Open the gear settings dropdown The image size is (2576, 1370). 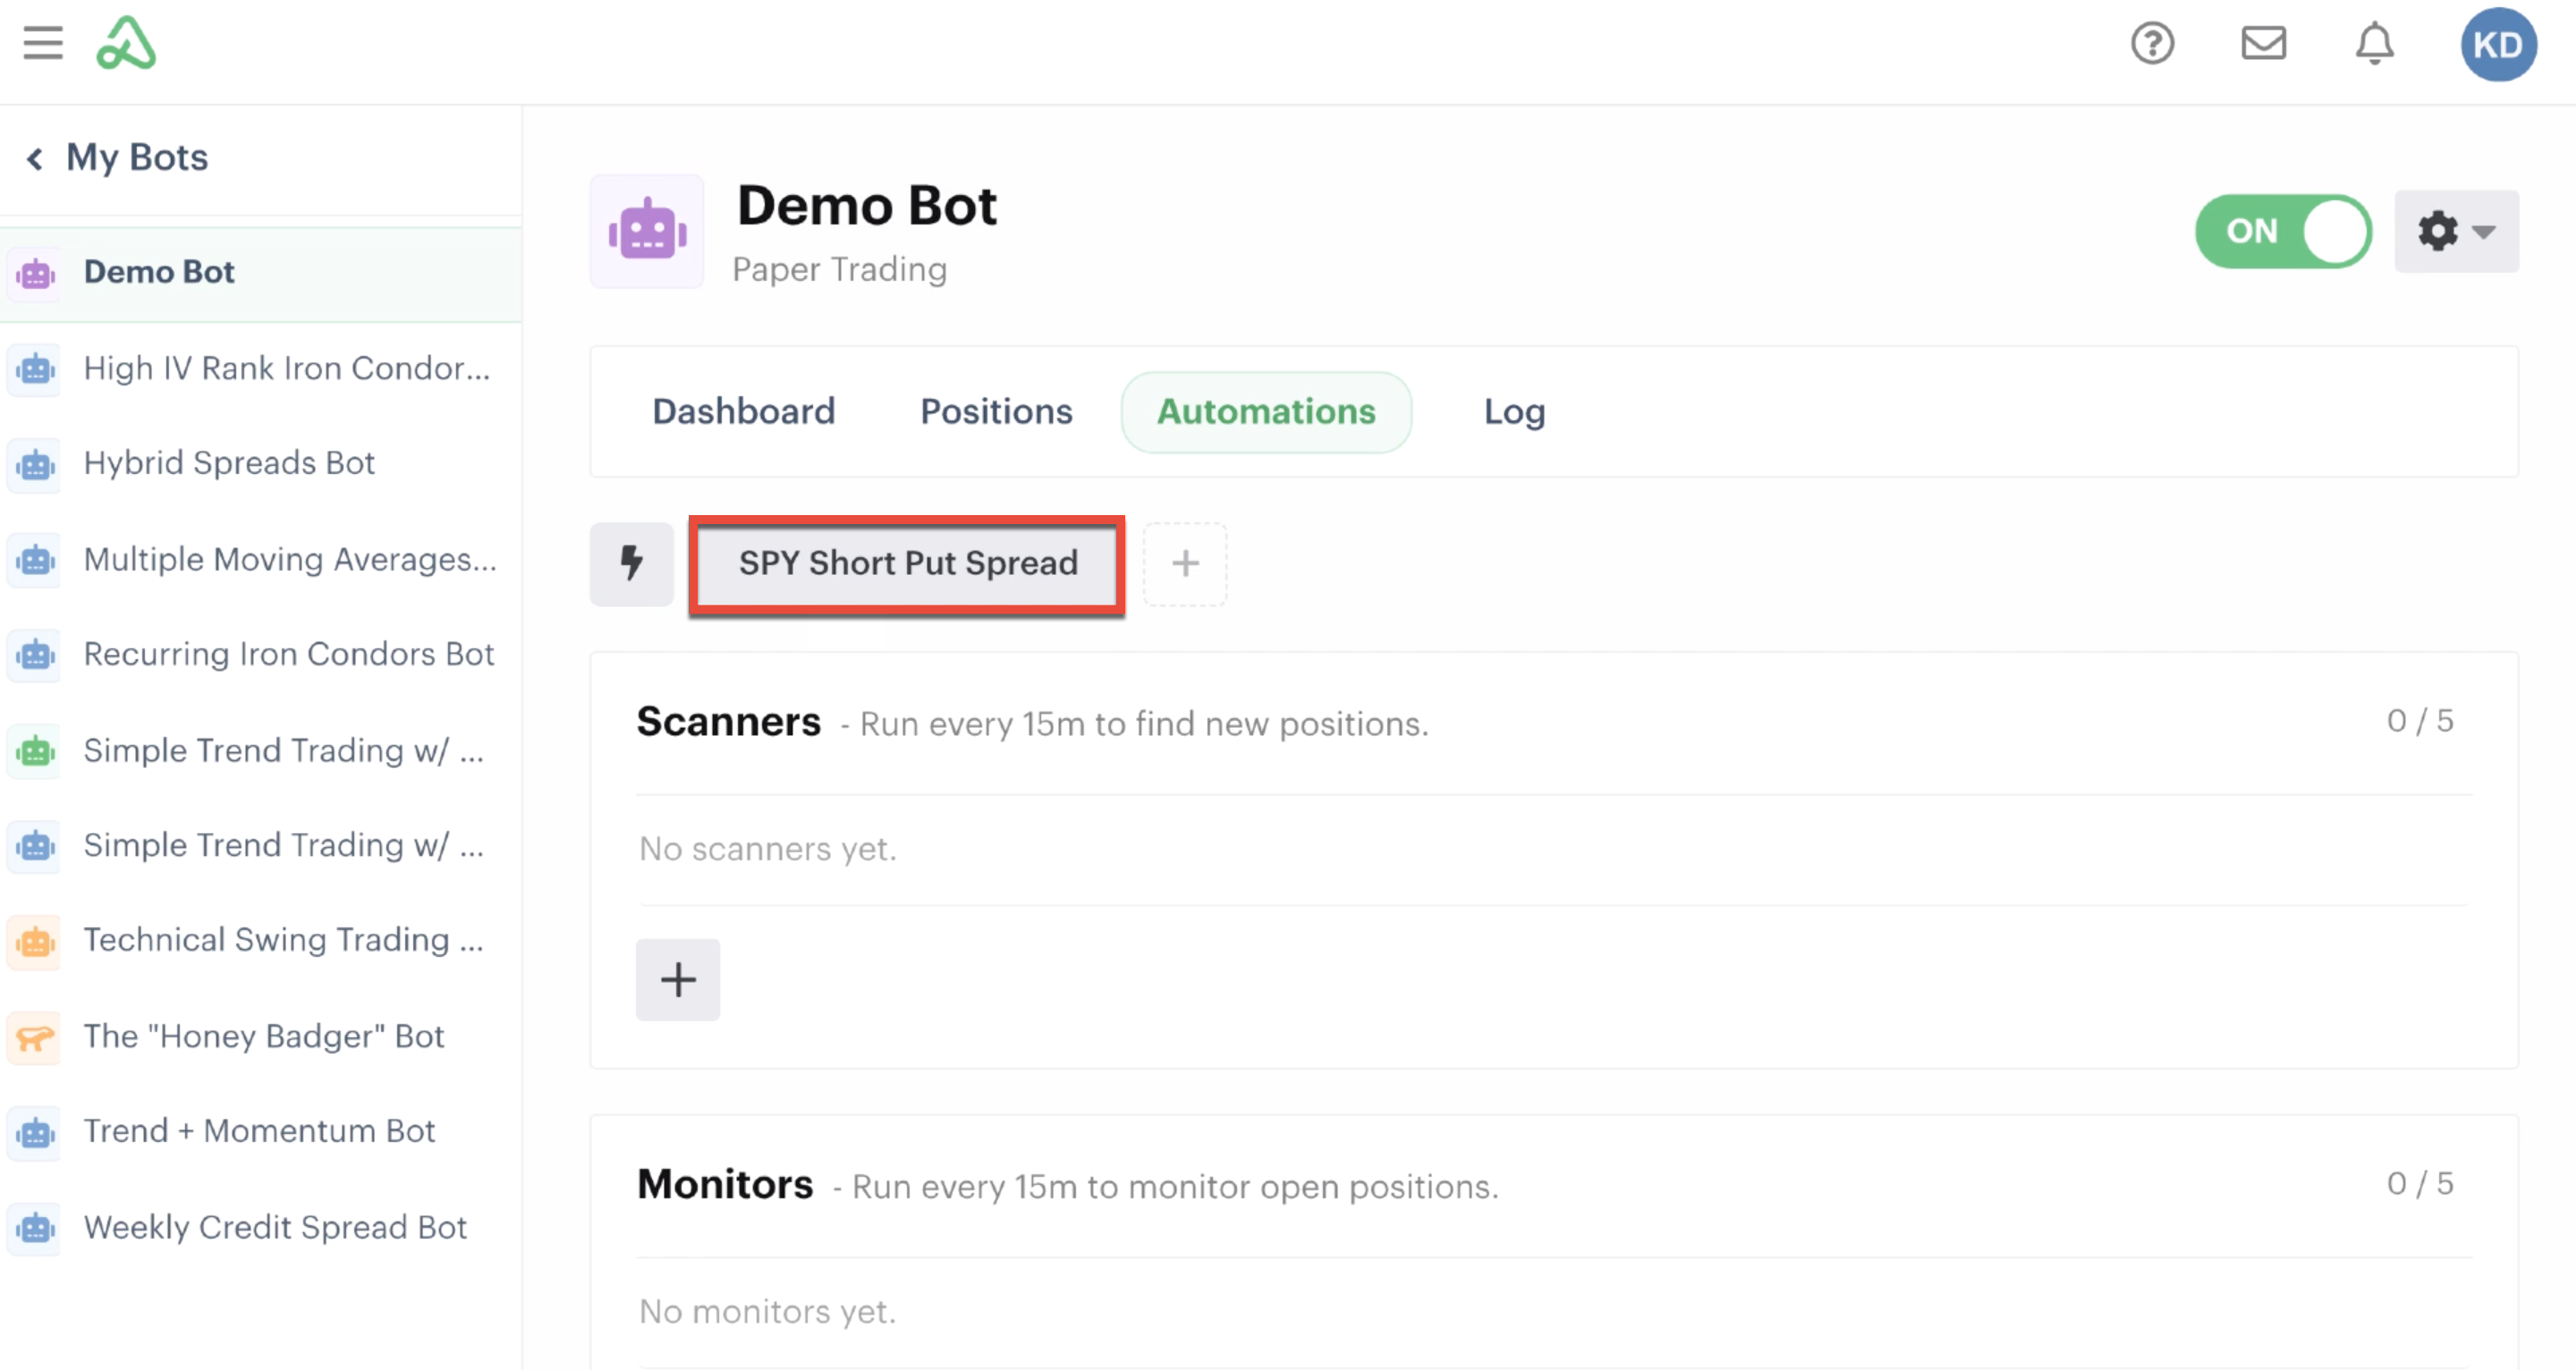click(2455, 231)
